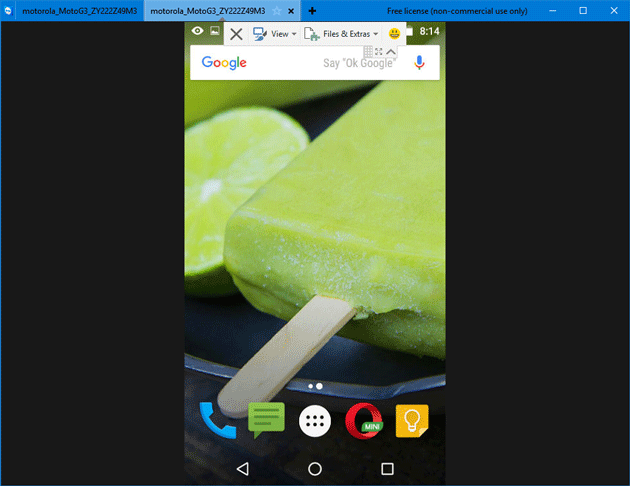Screen dimensions: 630x486
Task: Launch Opera Mini browser
Action: pyautogui.click(x=364, y=421)
